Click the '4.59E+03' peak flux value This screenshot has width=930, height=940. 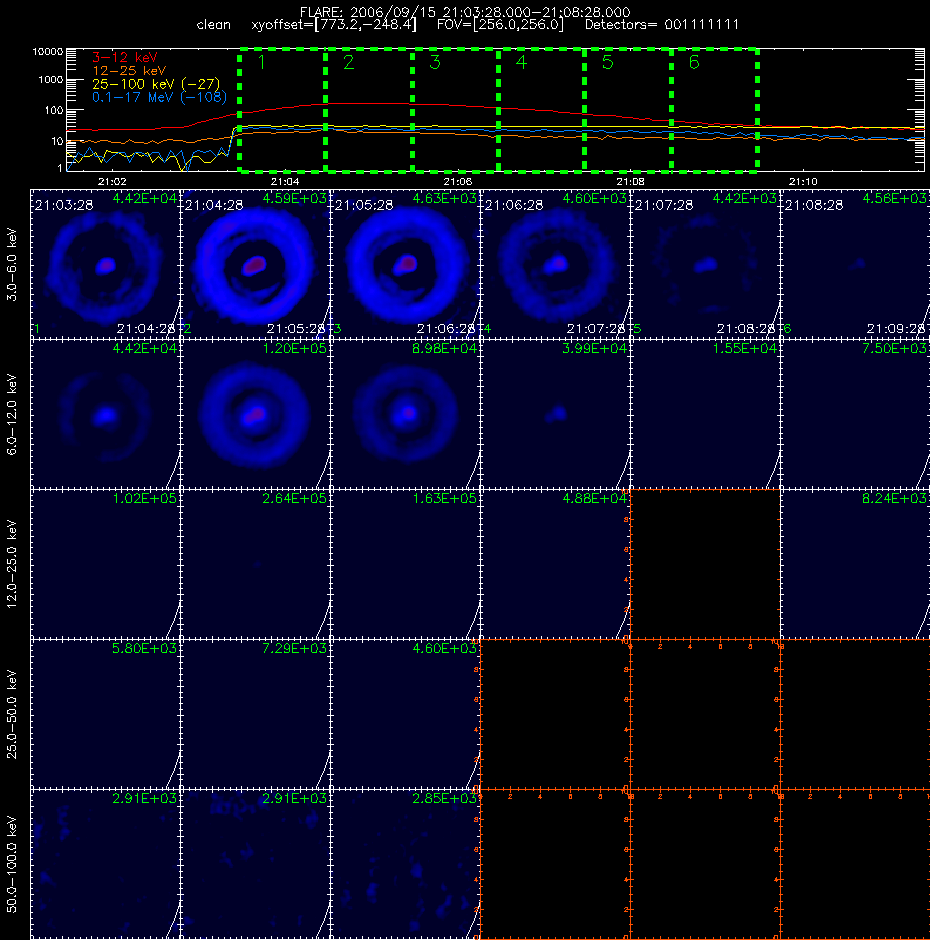294,198
